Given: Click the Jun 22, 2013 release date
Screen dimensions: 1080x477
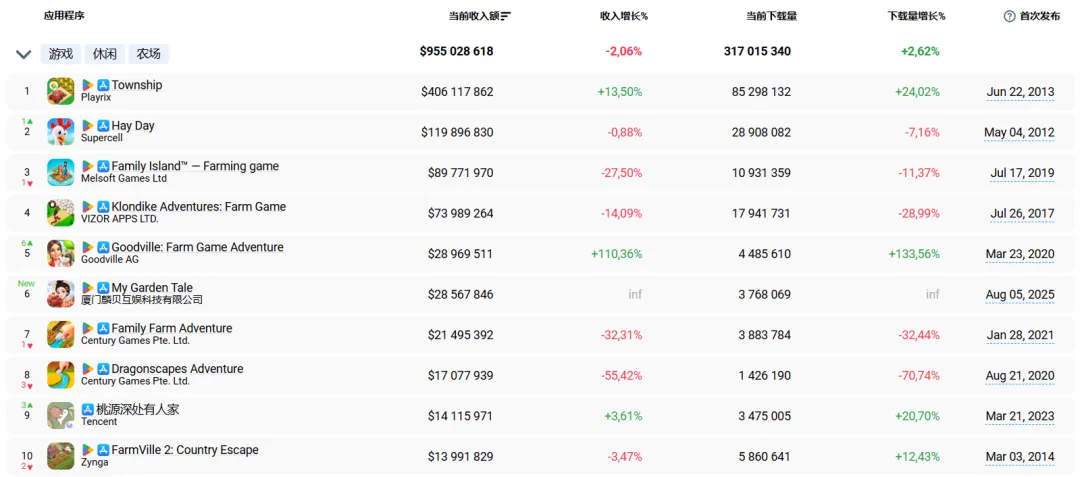Looking at the screenshot, I should pyautogui.click(x=1020, y=92).
